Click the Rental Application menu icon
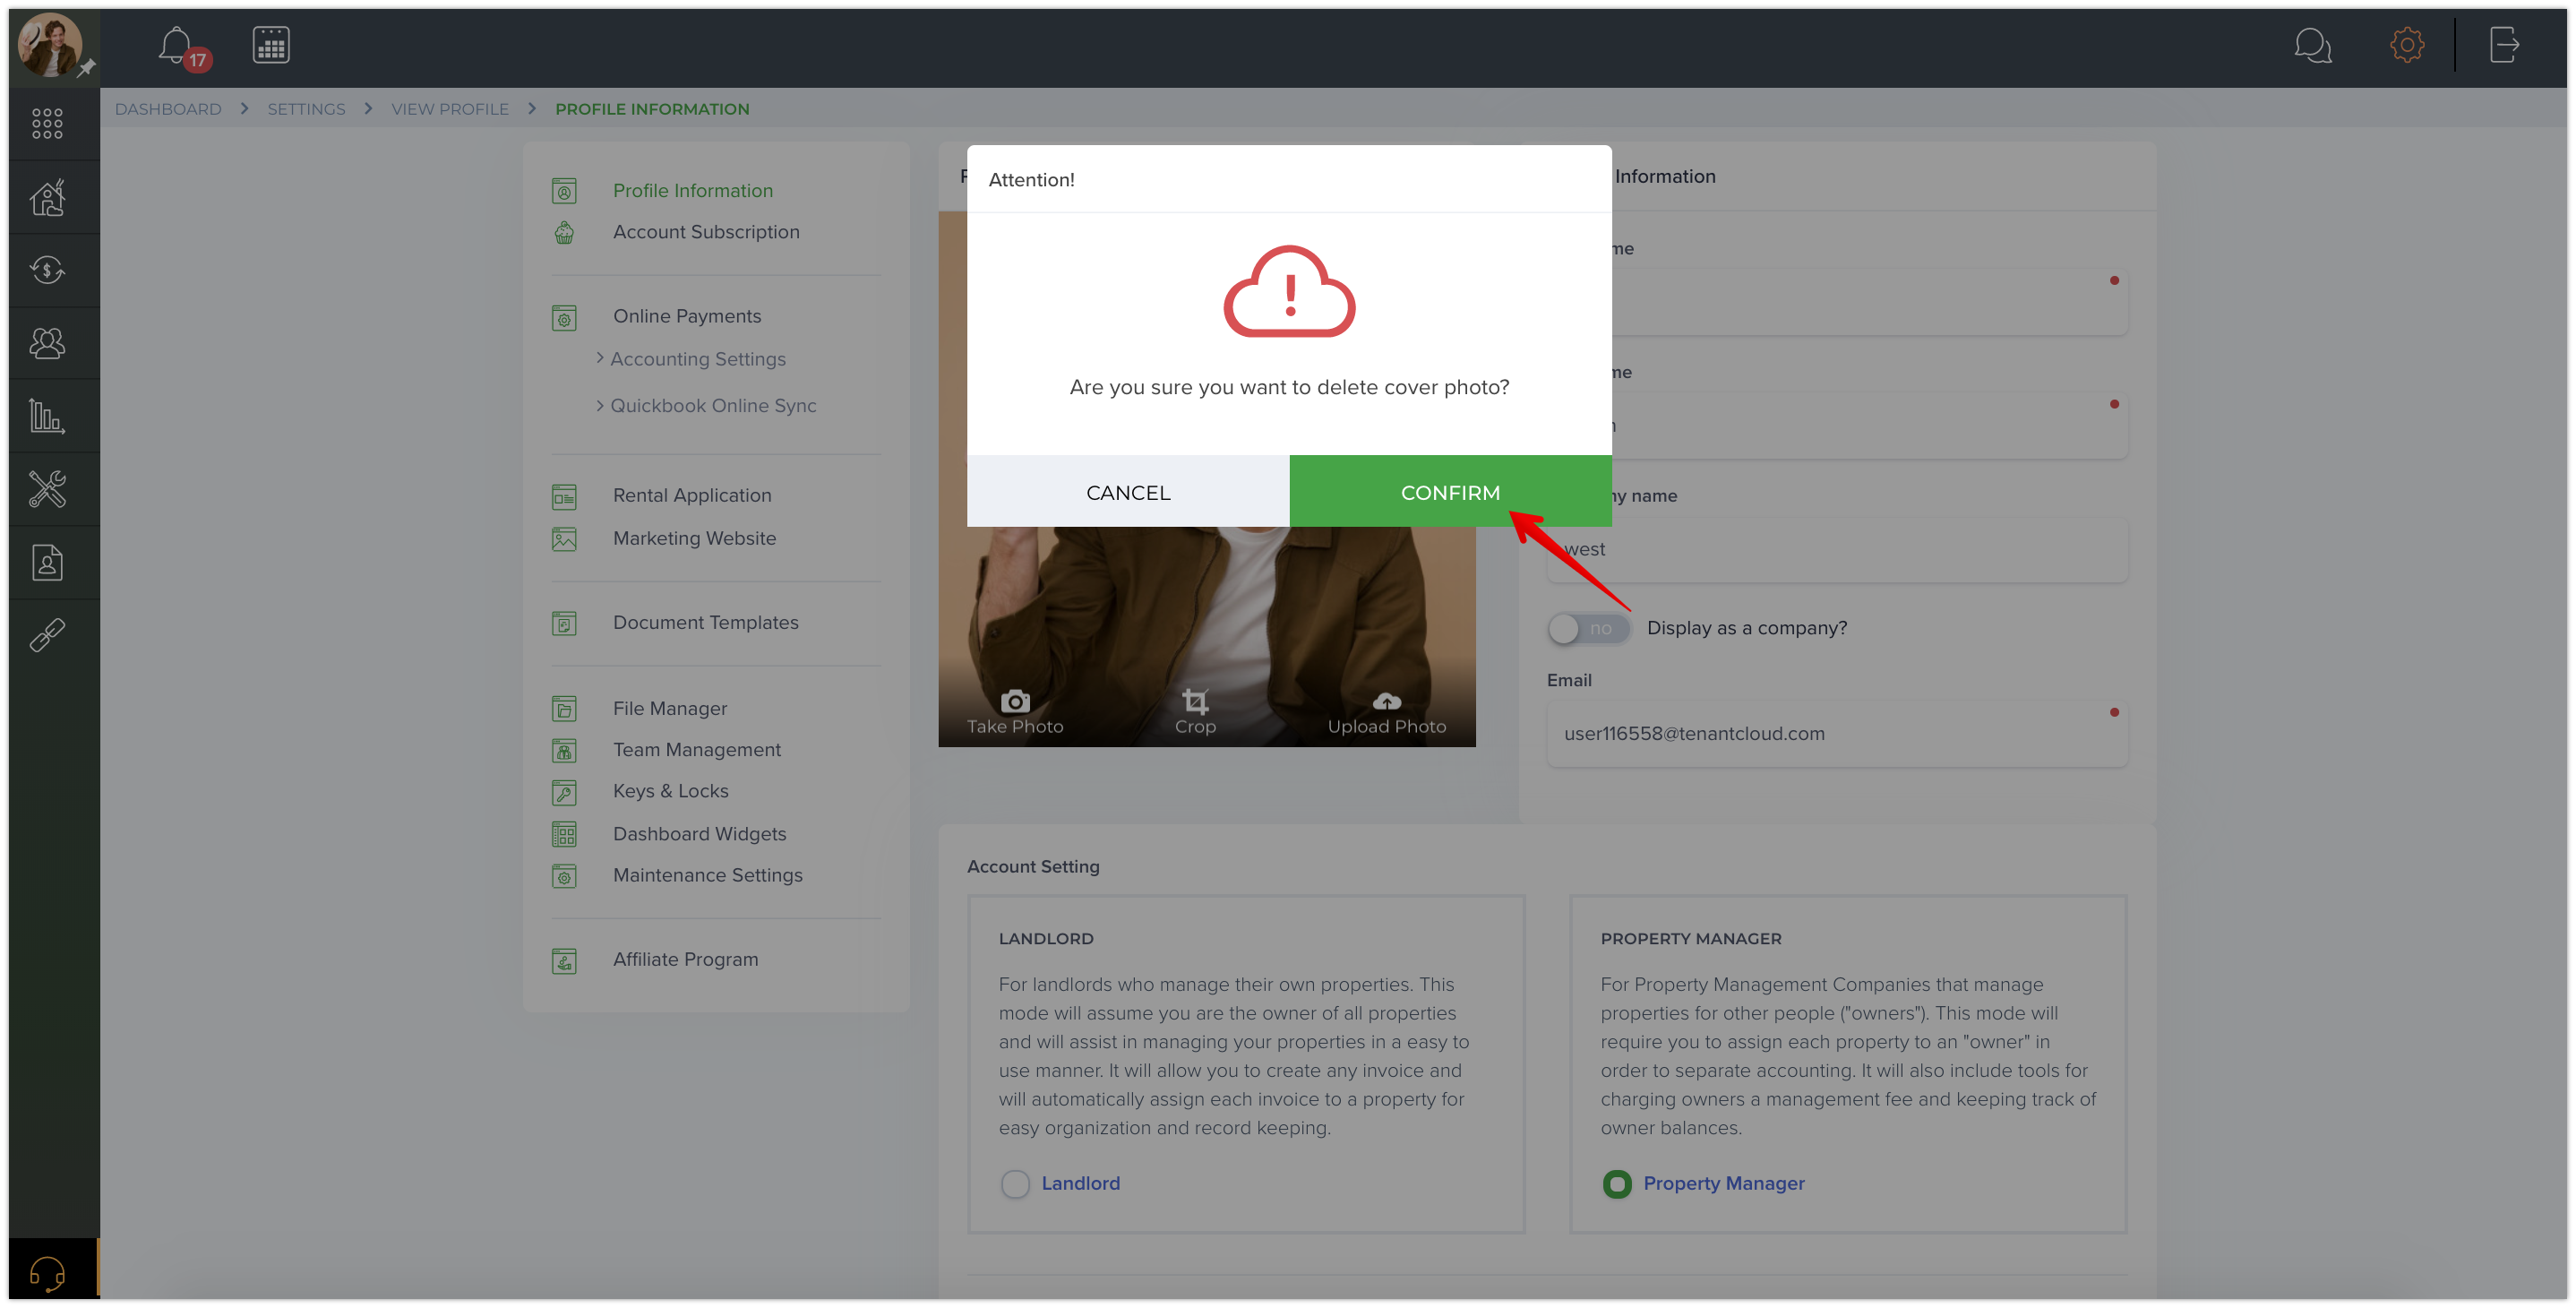This screenshot has width=2576, height=1308. [x=564, y=497]
